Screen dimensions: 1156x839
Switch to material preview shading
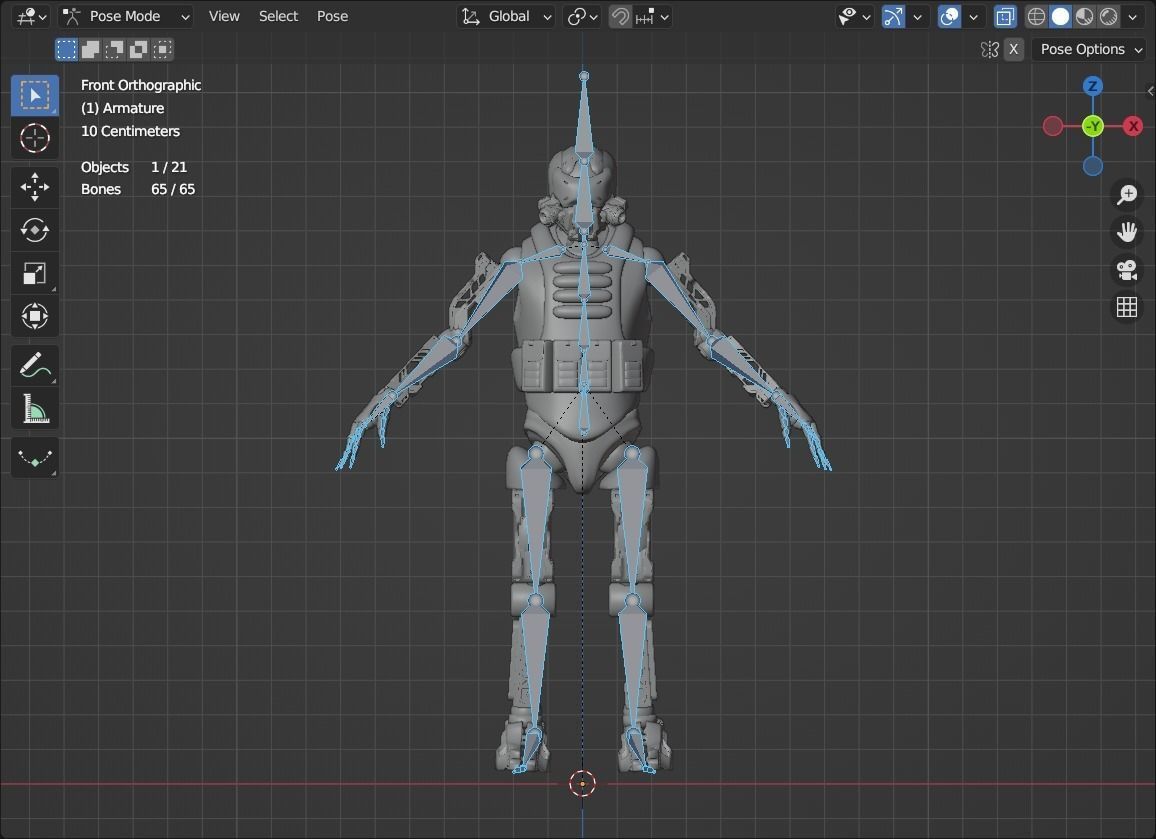(1084, 16)
